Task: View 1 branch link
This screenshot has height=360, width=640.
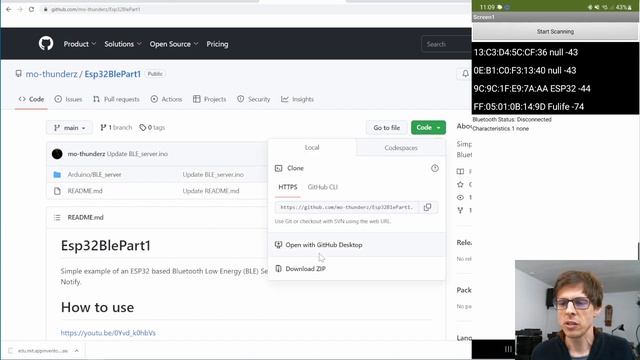Action: (x=116, y=128)
